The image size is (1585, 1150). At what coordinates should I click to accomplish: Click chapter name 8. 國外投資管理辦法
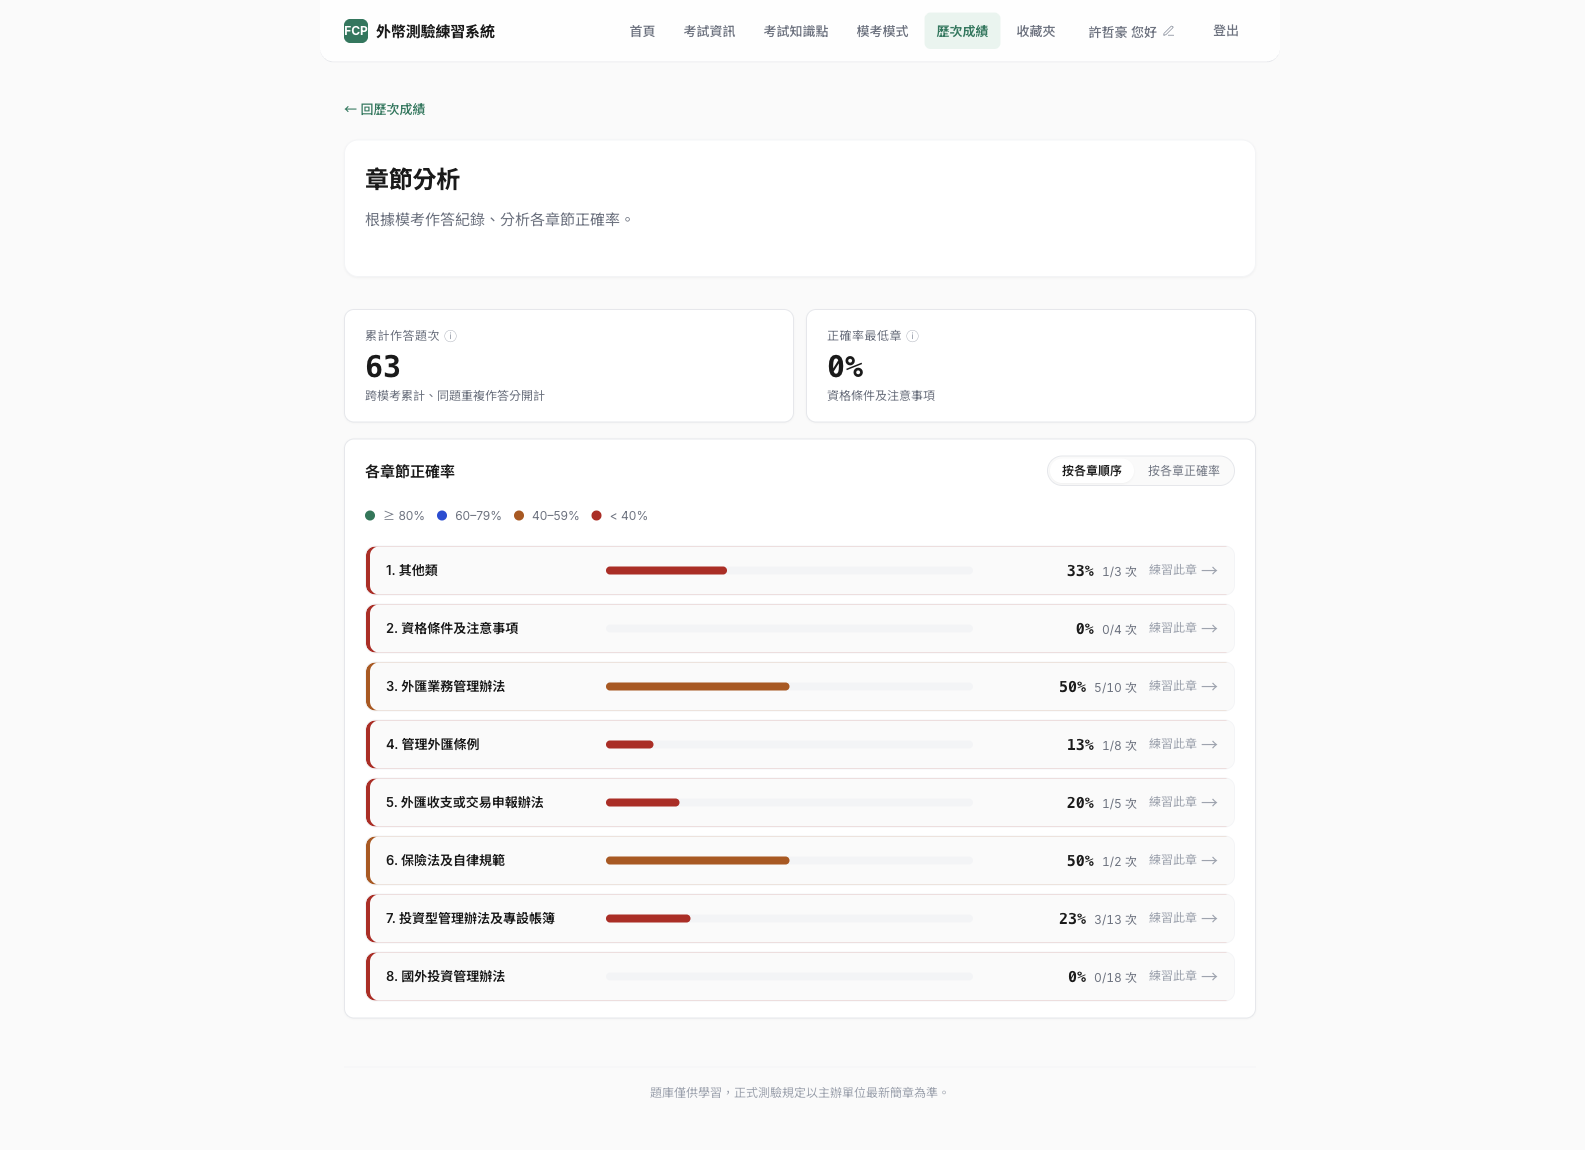(x=446, y=977)
